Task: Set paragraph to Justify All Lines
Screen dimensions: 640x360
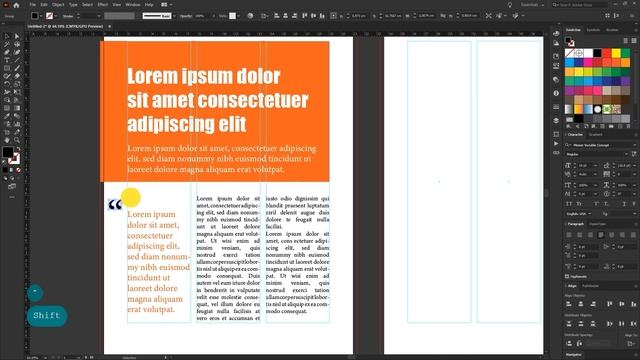Action: [x=633, y=235]
